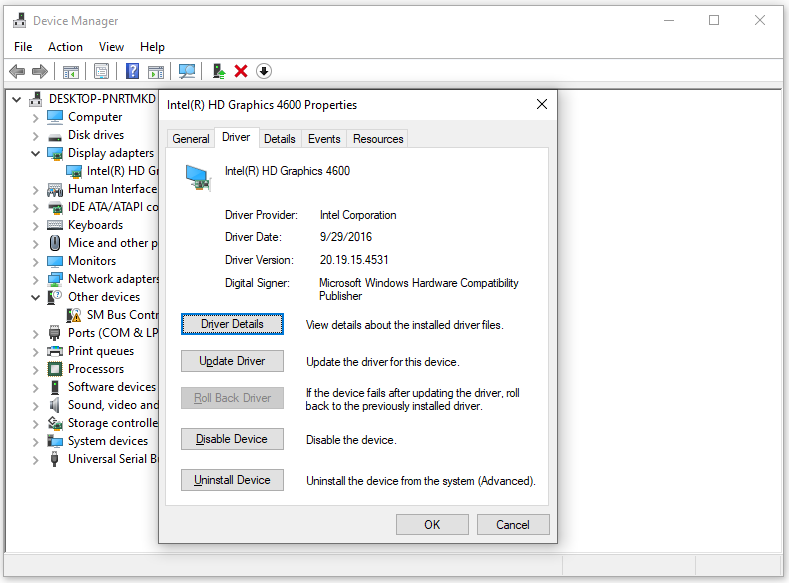Collapse the Display adapters category

click(35, 153)
